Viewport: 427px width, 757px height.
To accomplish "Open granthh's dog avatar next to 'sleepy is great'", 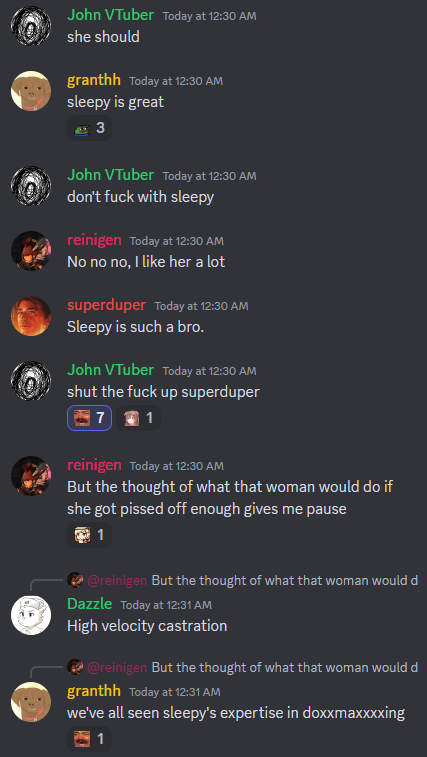I will (x=31, y=91).
